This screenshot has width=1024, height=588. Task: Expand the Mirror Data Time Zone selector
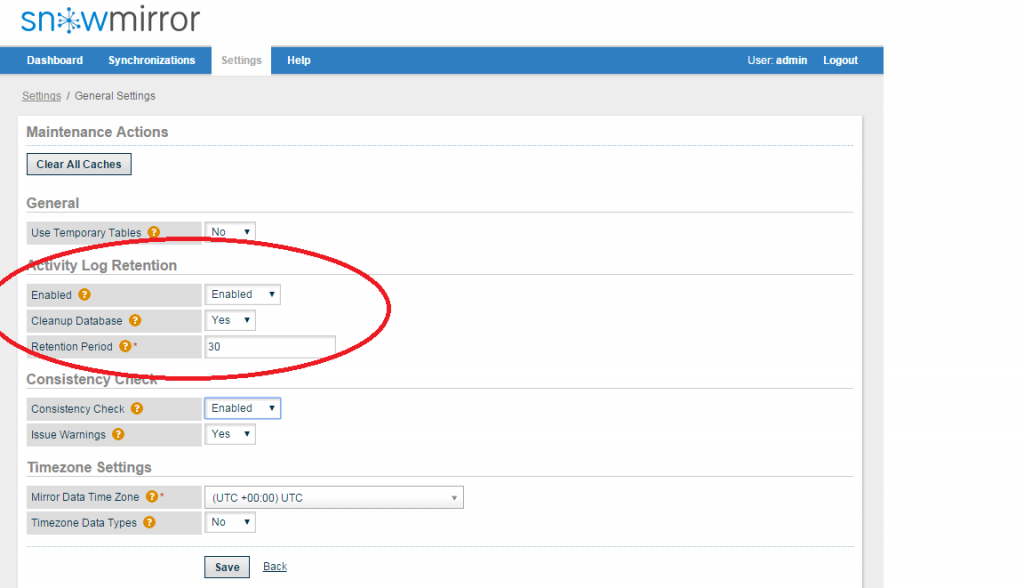[335, 497]
